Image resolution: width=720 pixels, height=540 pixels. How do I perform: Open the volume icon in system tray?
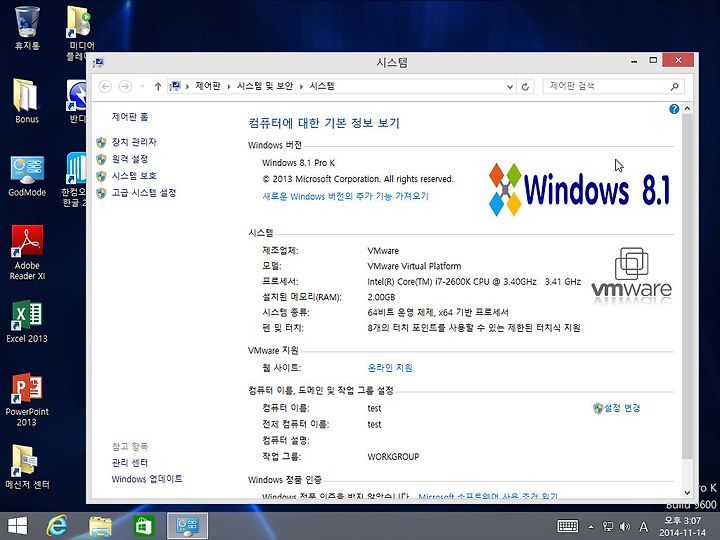624,527
